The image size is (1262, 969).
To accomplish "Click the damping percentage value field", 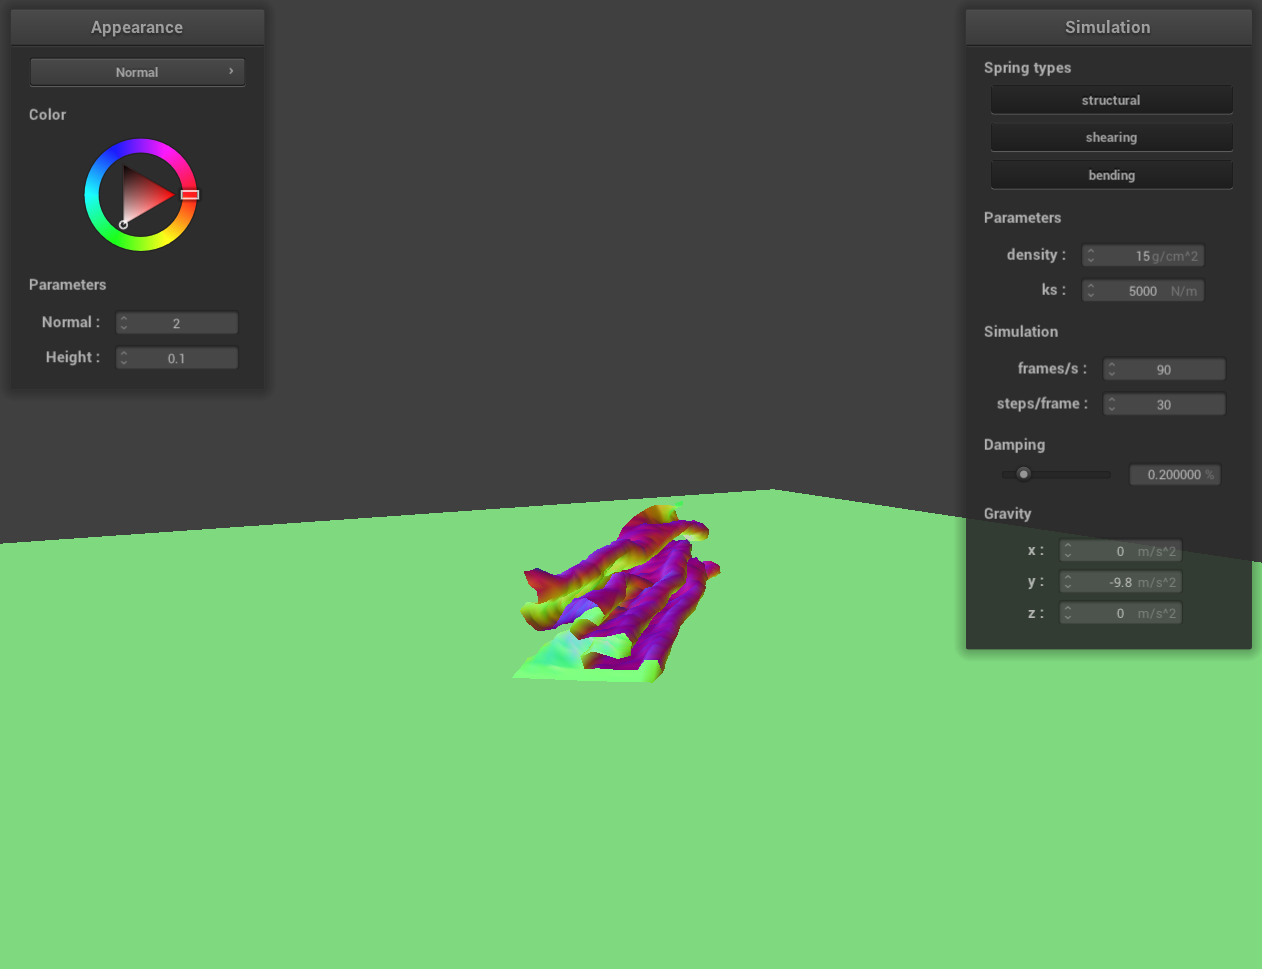I will point(1174,475).
